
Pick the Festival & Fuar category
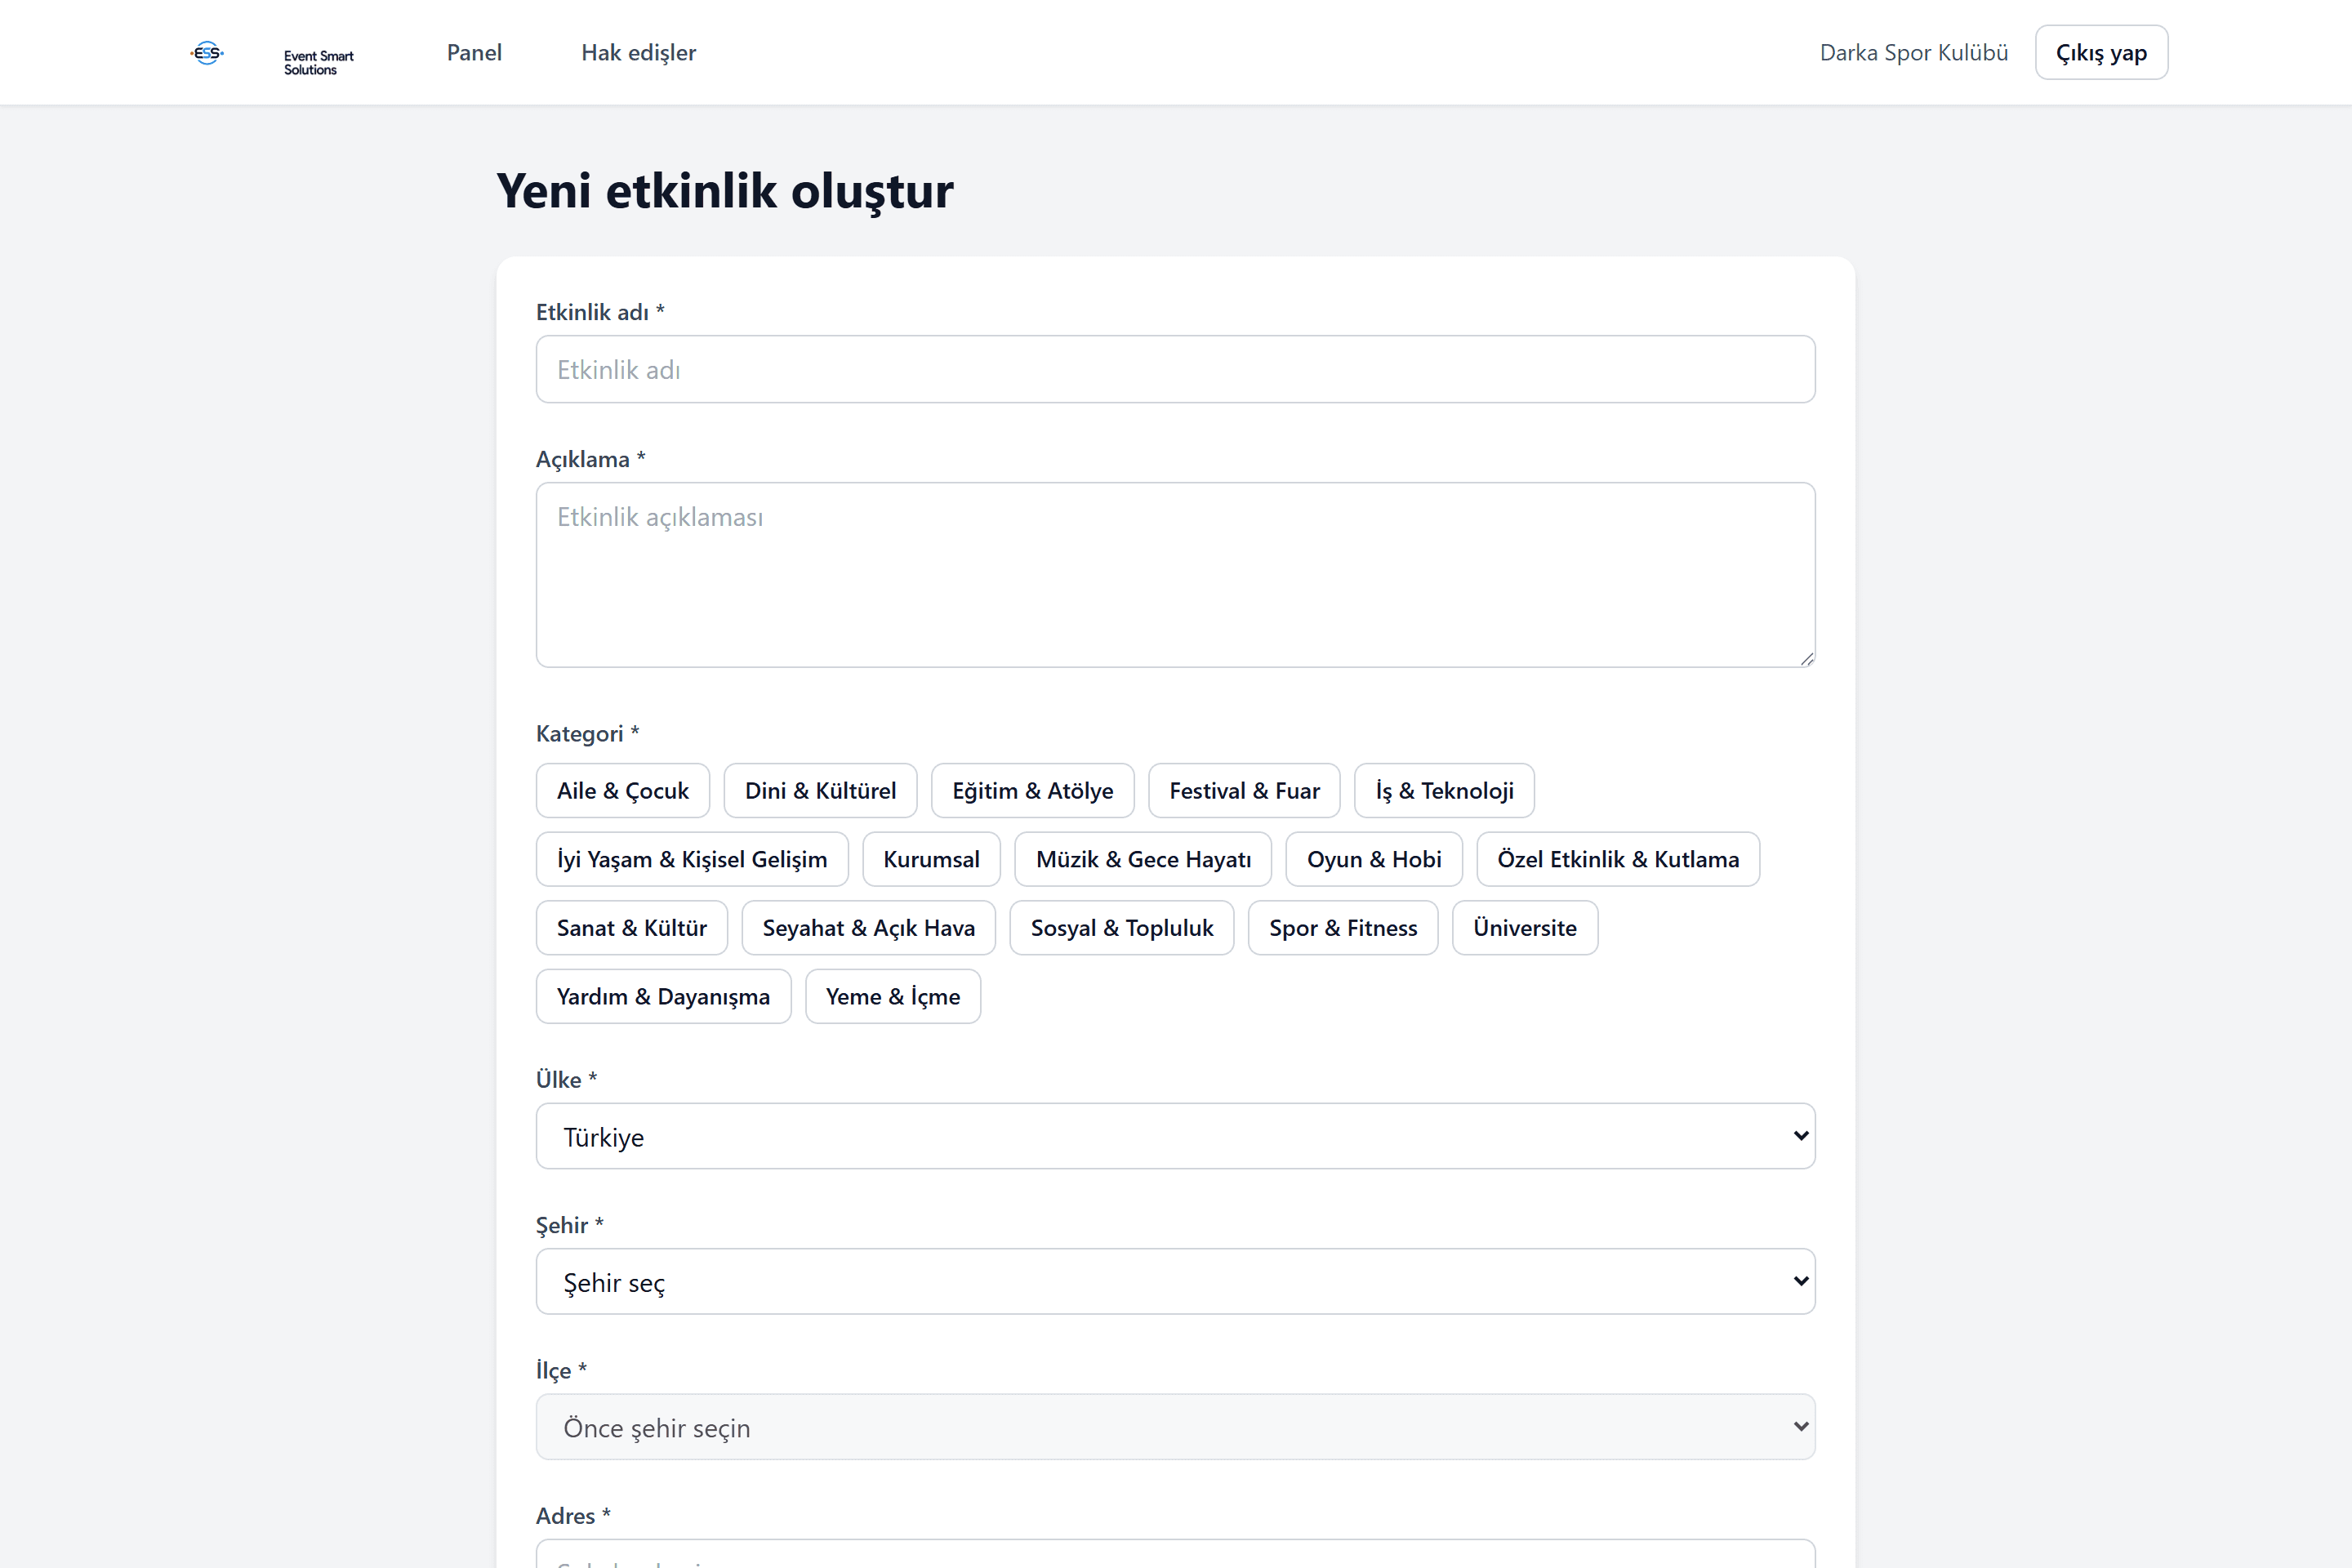tap(1244, 790)
